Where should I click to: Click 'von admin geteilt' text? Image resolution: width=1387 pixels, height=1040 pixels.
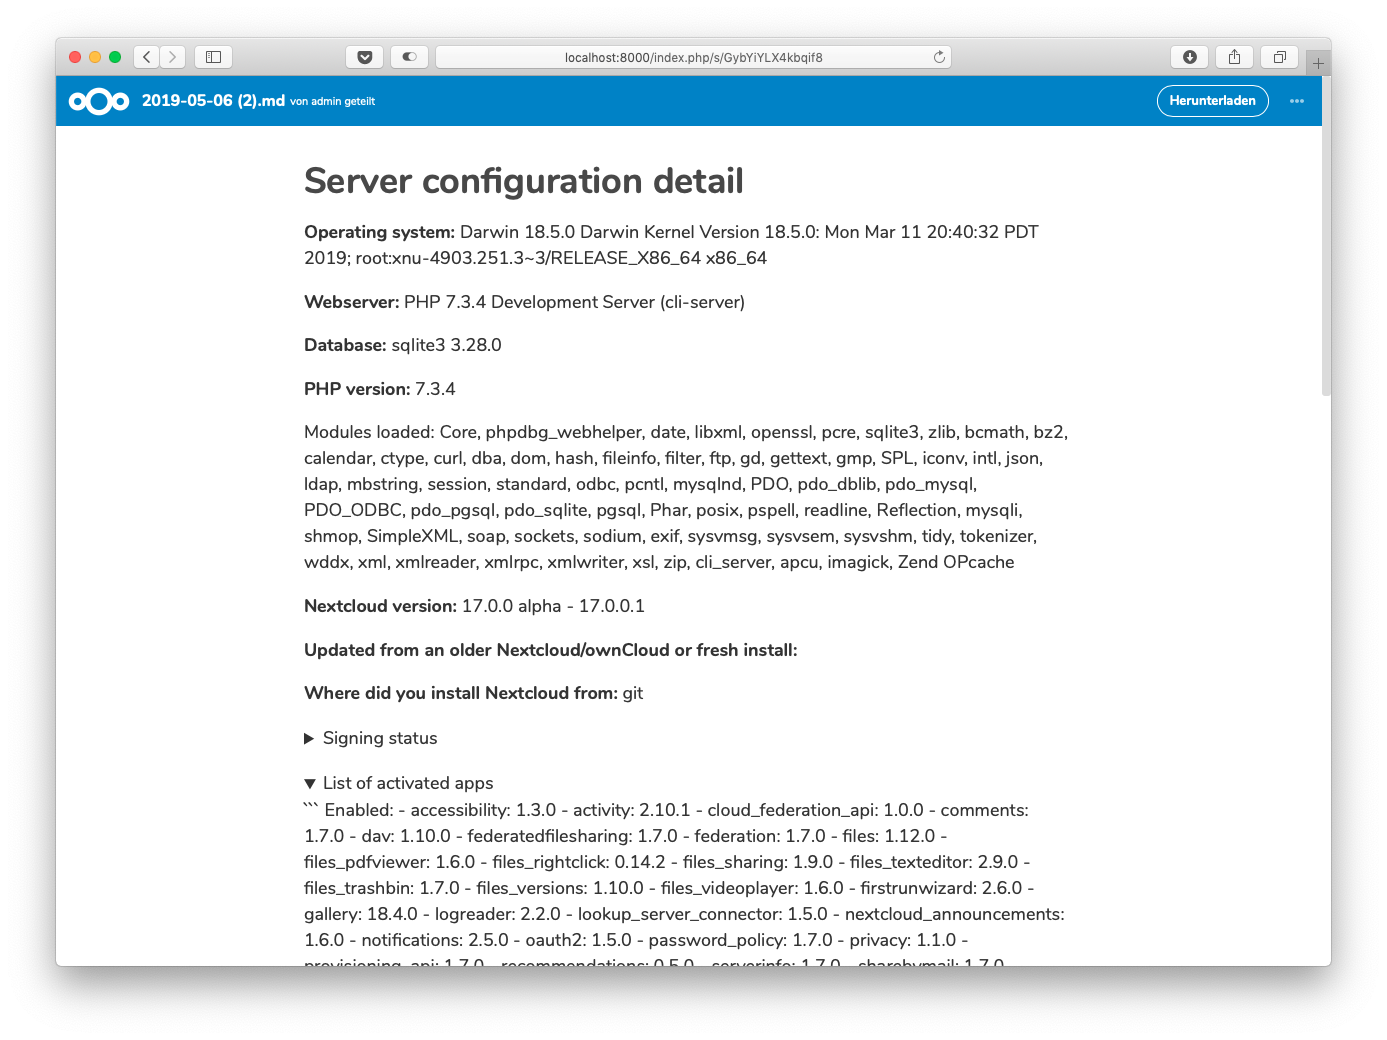coord(333,102)
